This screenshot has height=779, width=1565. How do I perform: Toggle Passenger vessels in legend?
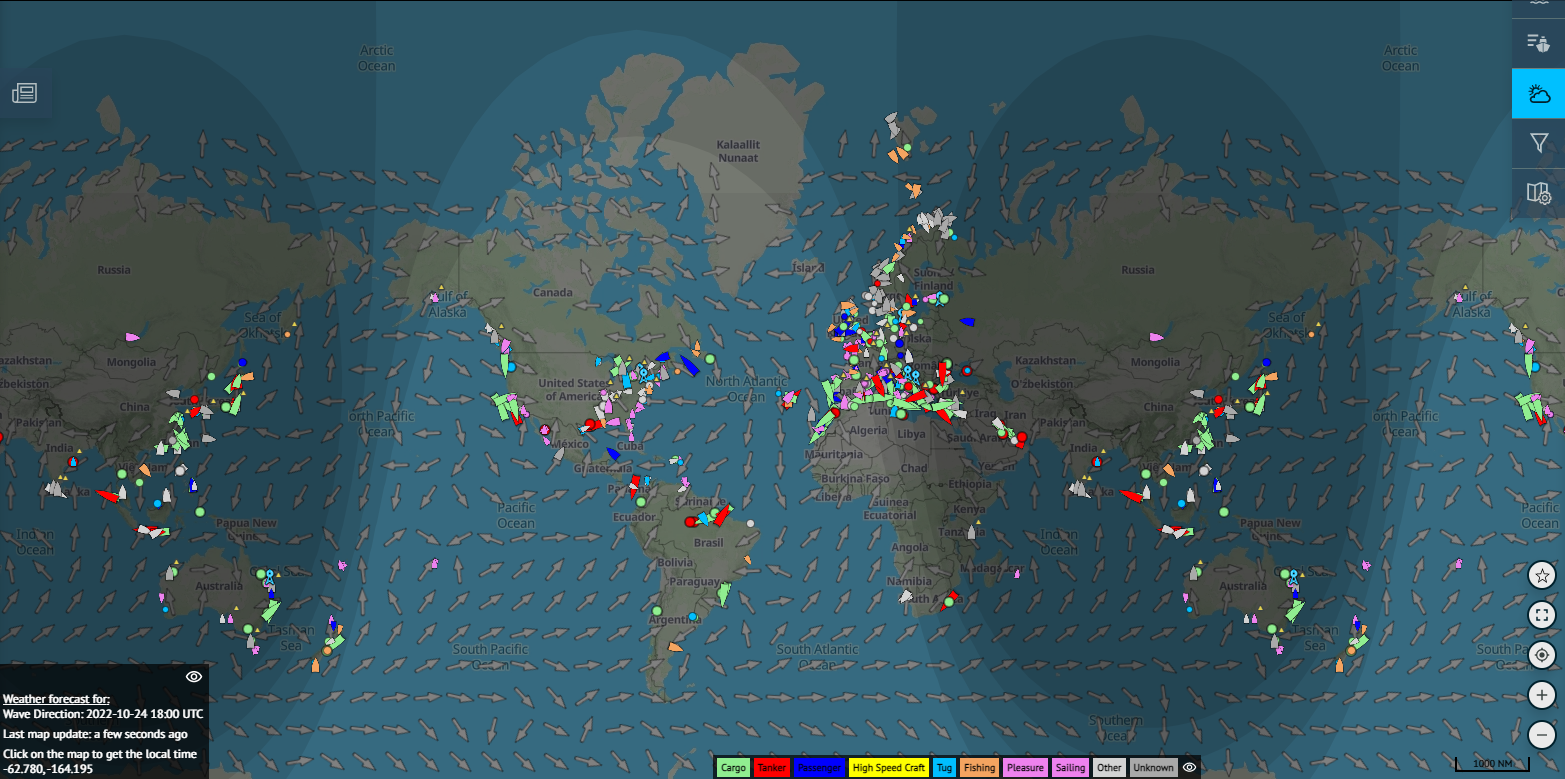click(x=819, y=768)
